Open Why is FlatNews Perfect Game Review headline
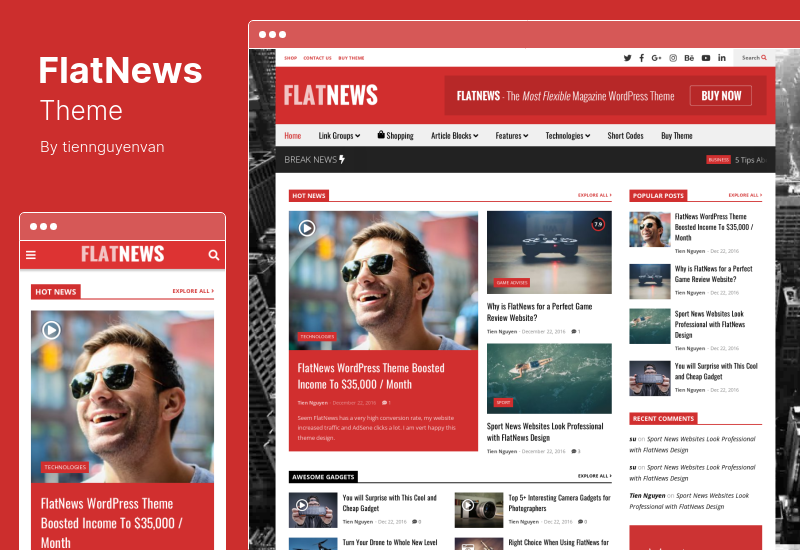 pyautogui.click(x=539, y=312)
